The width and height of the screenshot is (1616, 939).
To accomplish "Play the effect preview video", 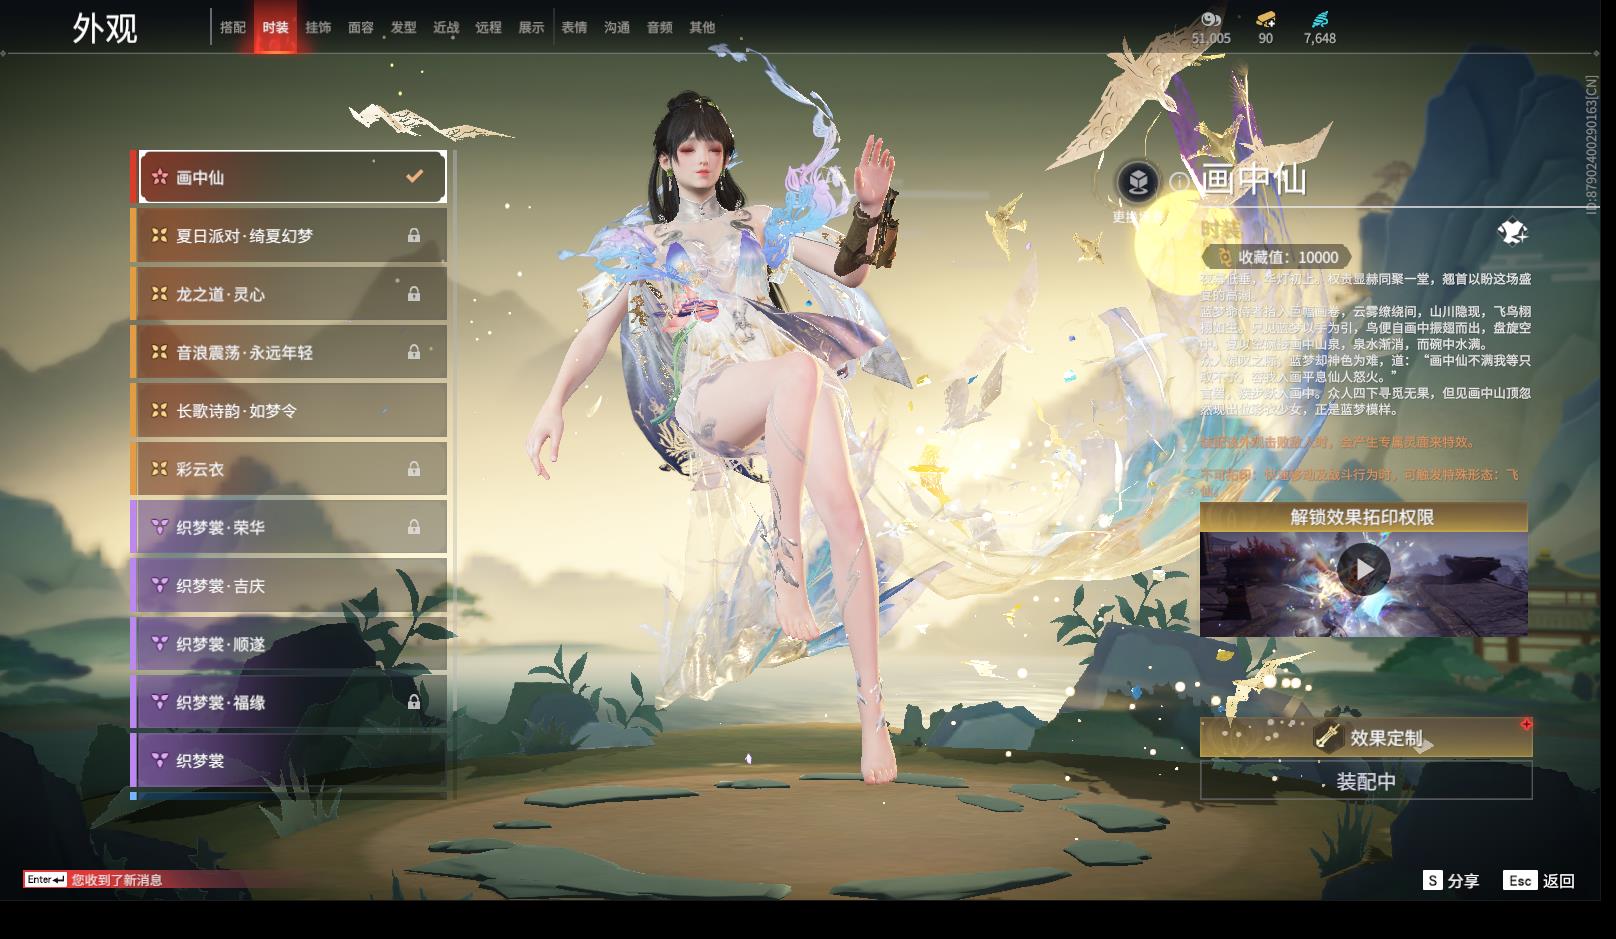I will tap(1364, 569).
